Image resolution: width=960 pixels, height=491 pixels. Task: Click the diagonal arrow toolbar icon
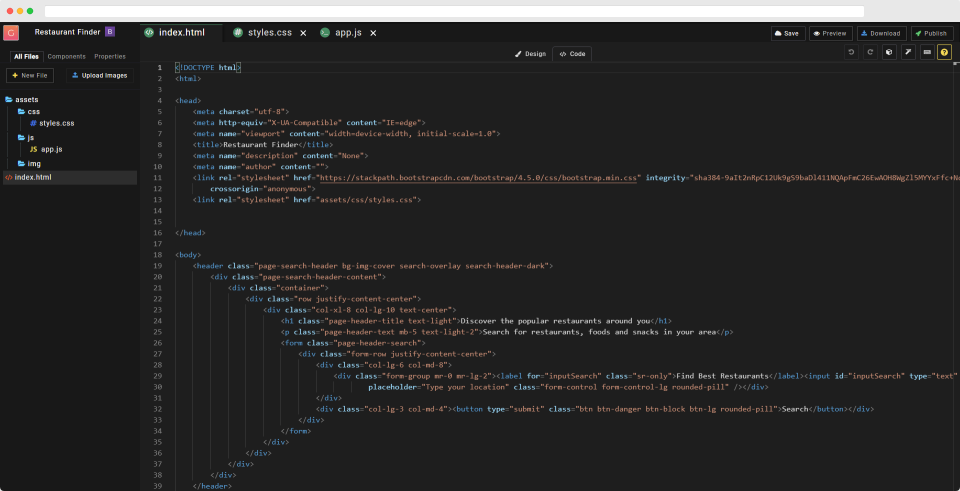coord(908,53)
